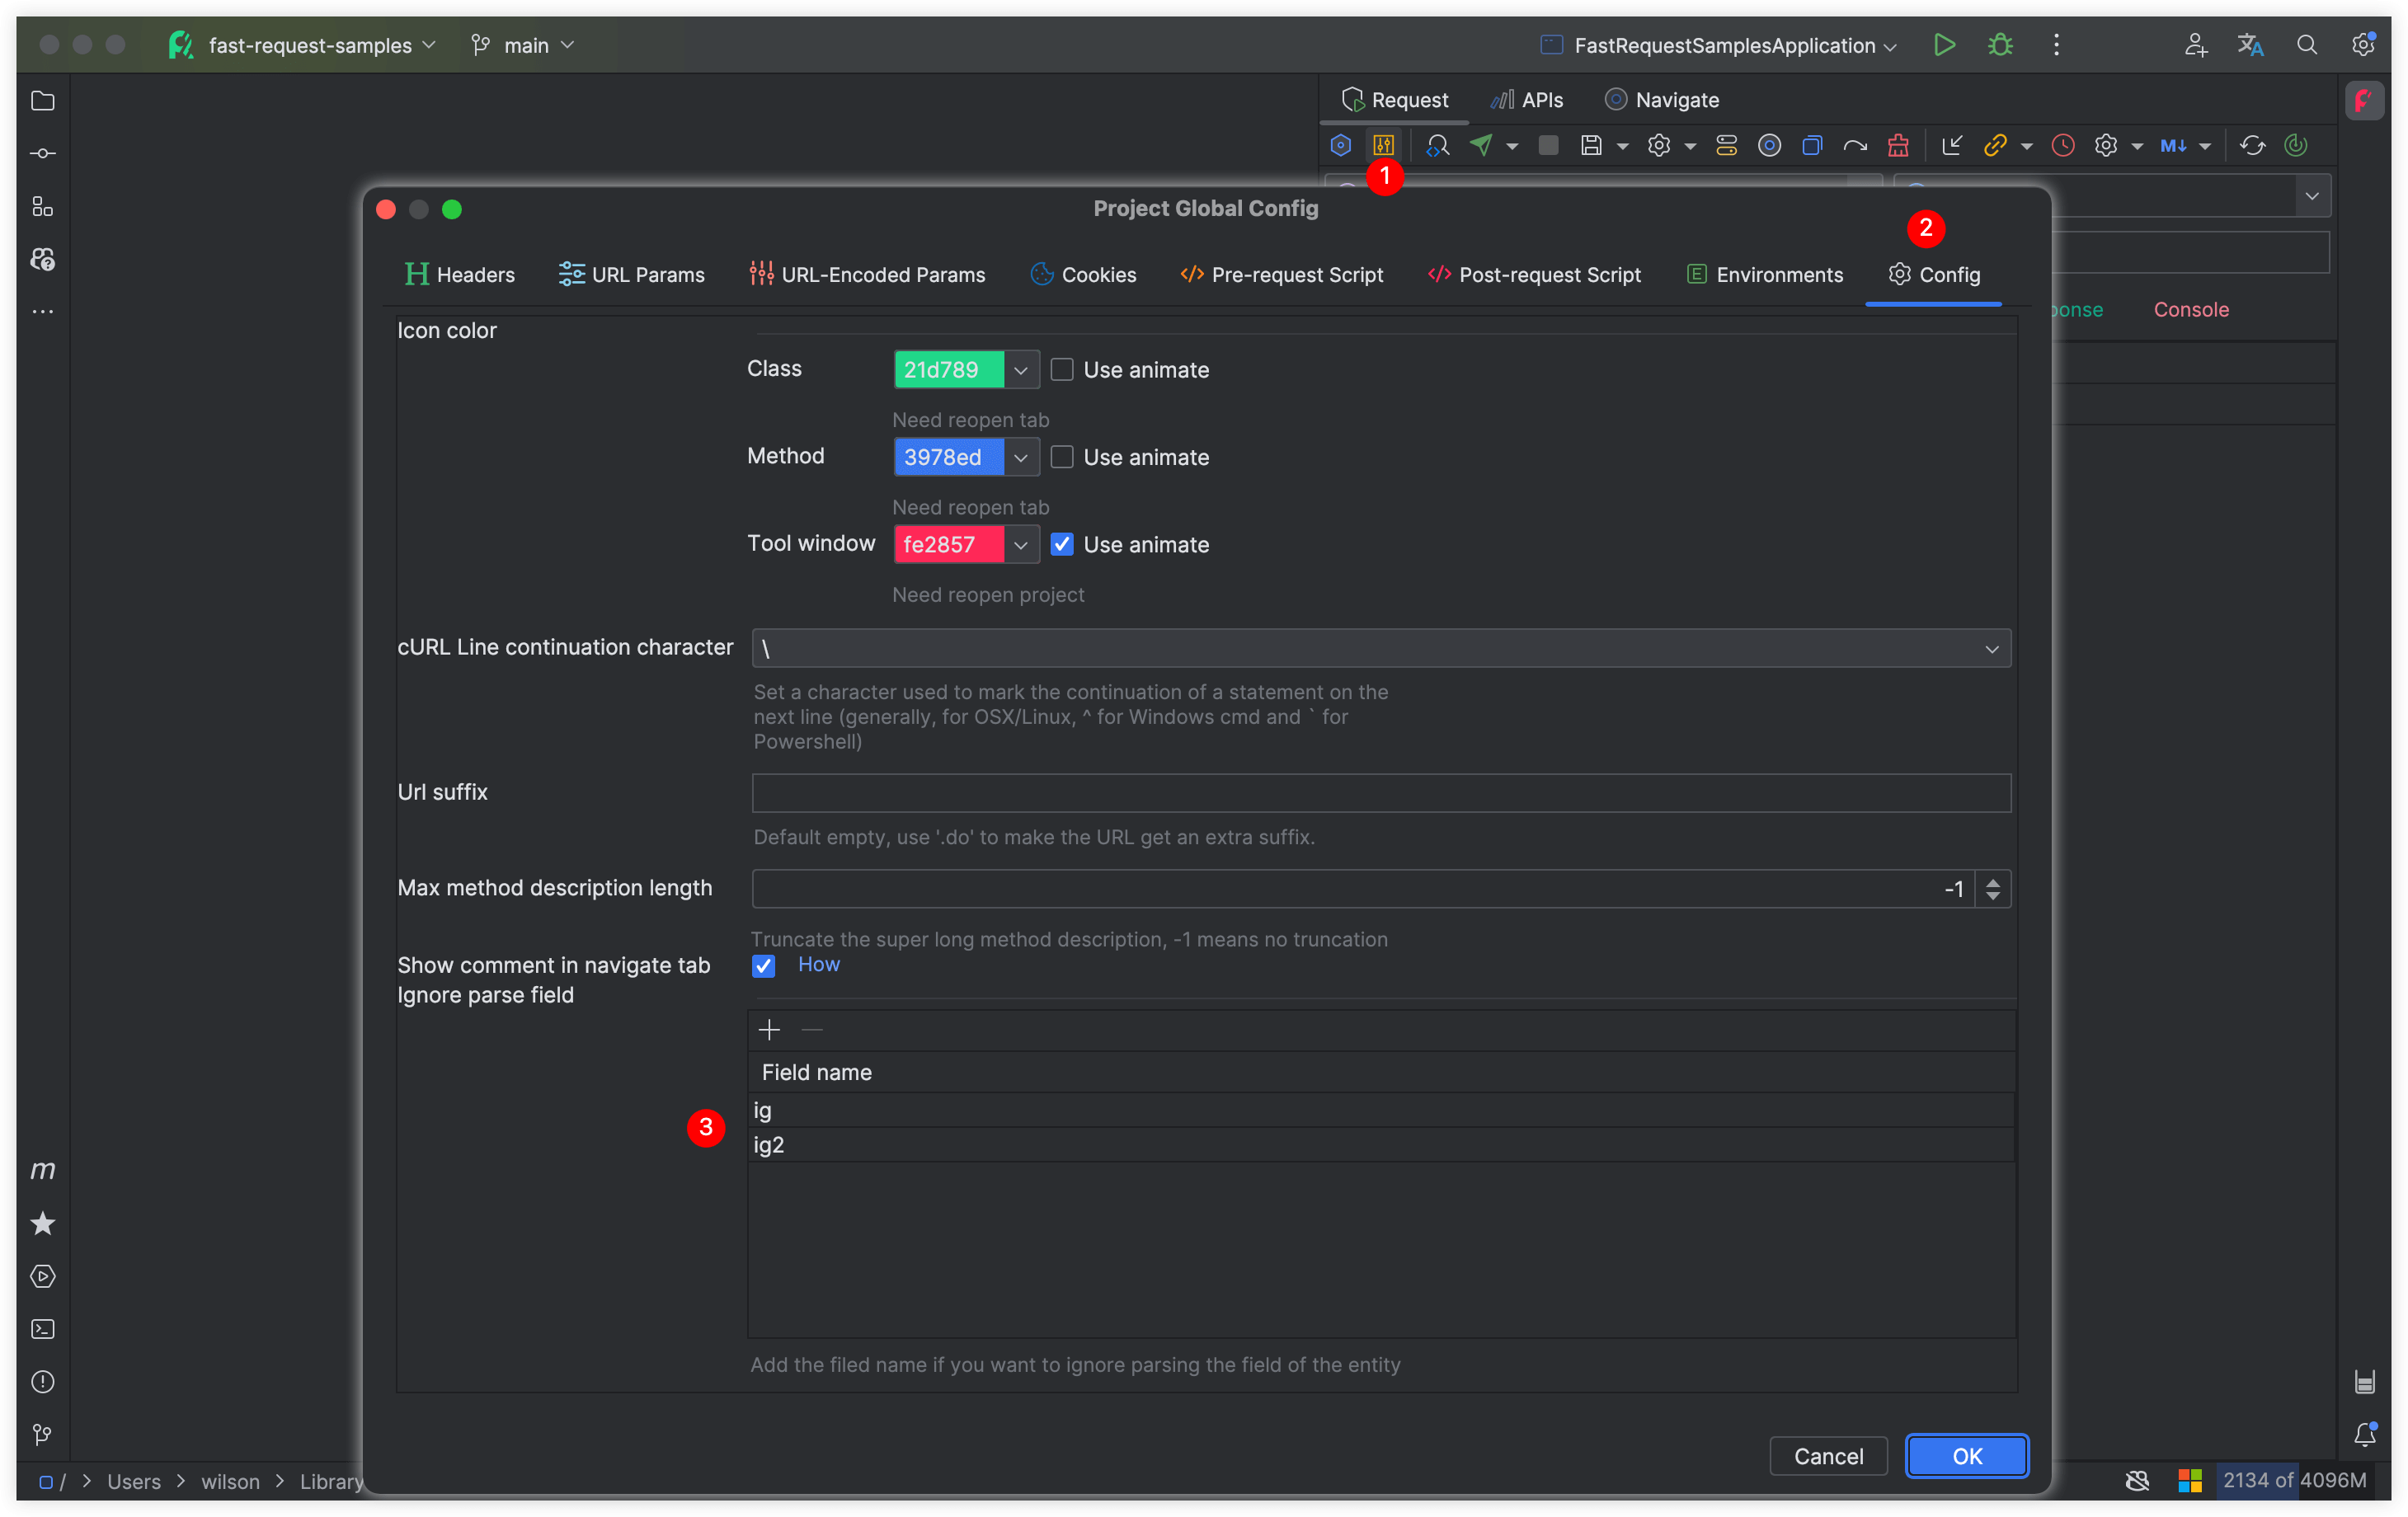
Task: Click the blue Markdown export icon
Action: coord(2172,146)
